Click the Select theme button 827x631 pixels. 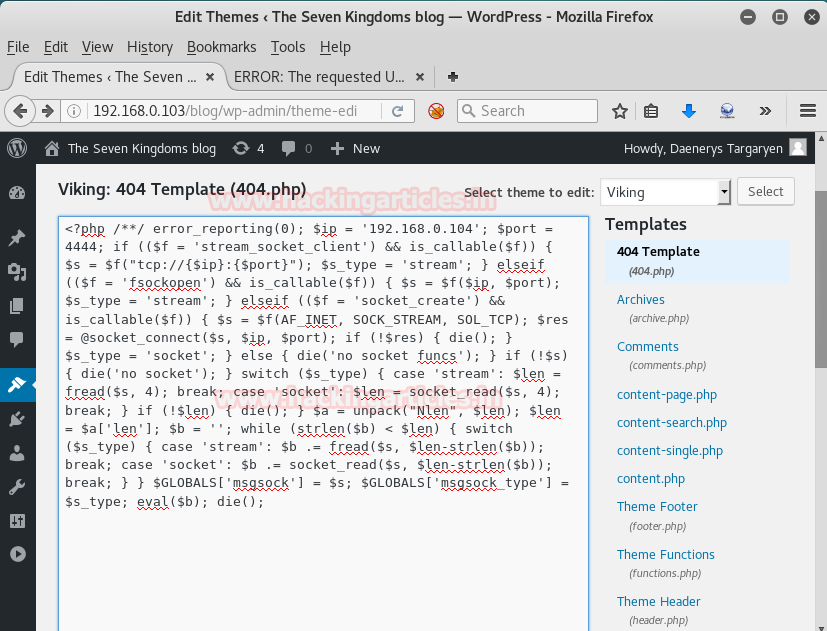click(765, 192)
